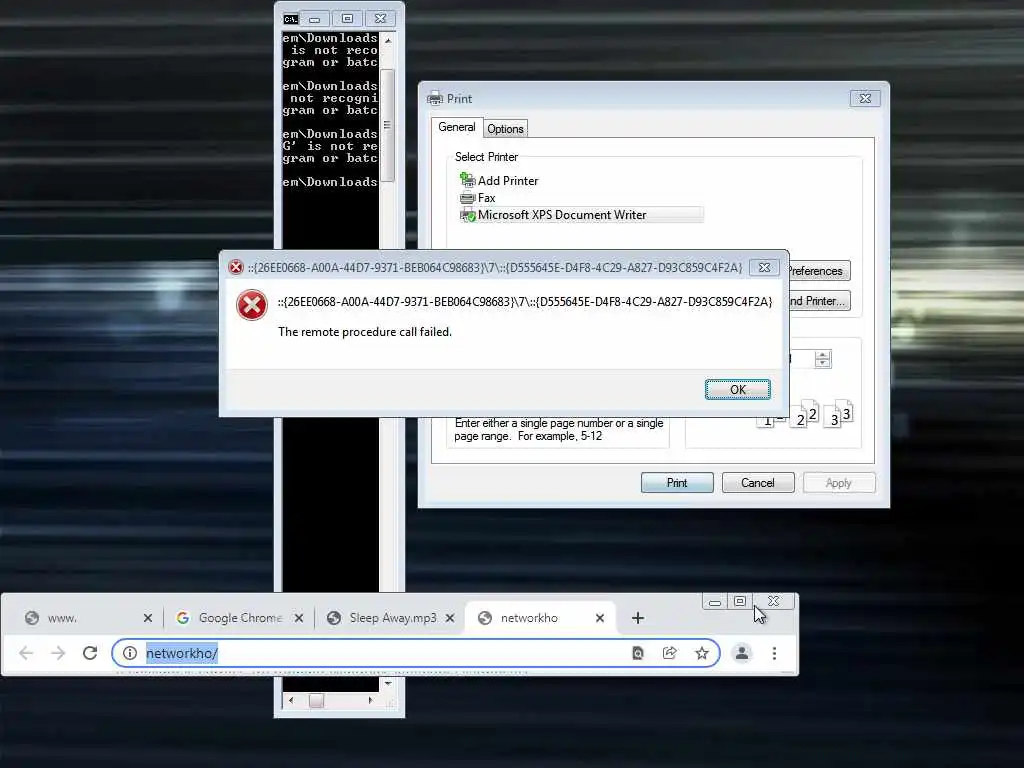
Task: Maximize the Chrome window
Action: 740,601
